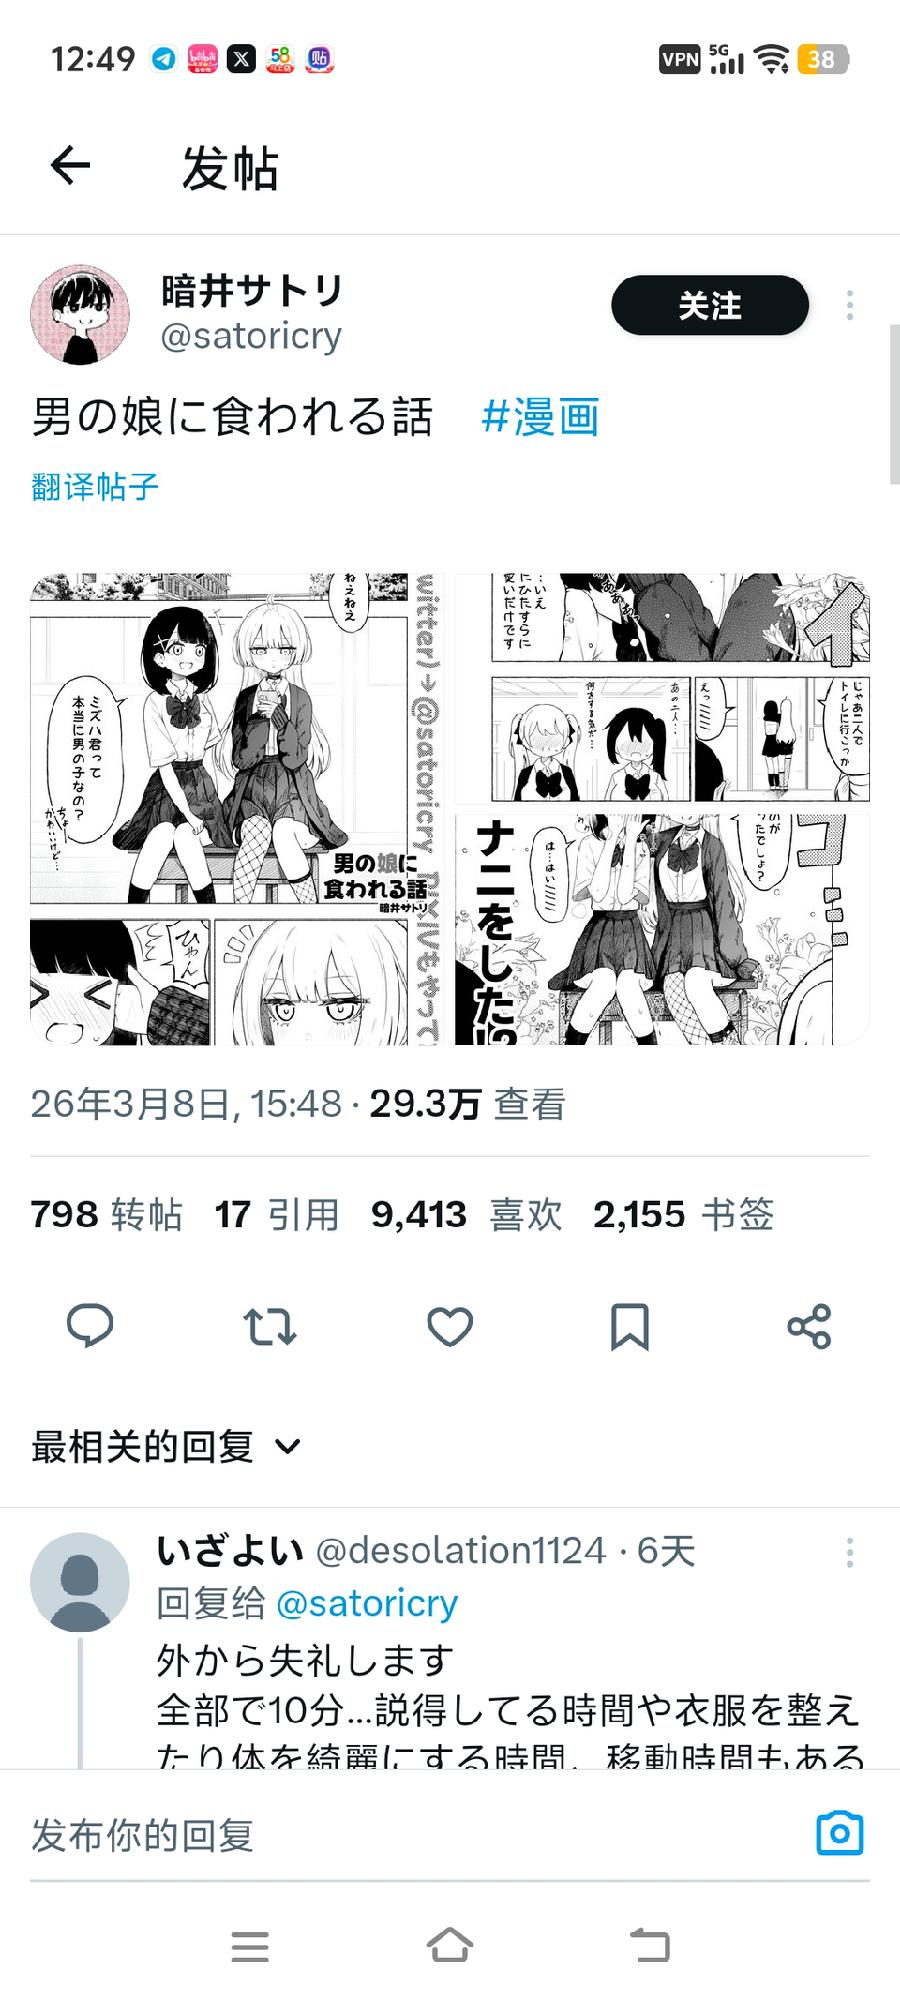The width and height of the screenshot is (900, 2000).
Task: Tap the back arrow icon
Action: tap(71, 165)
